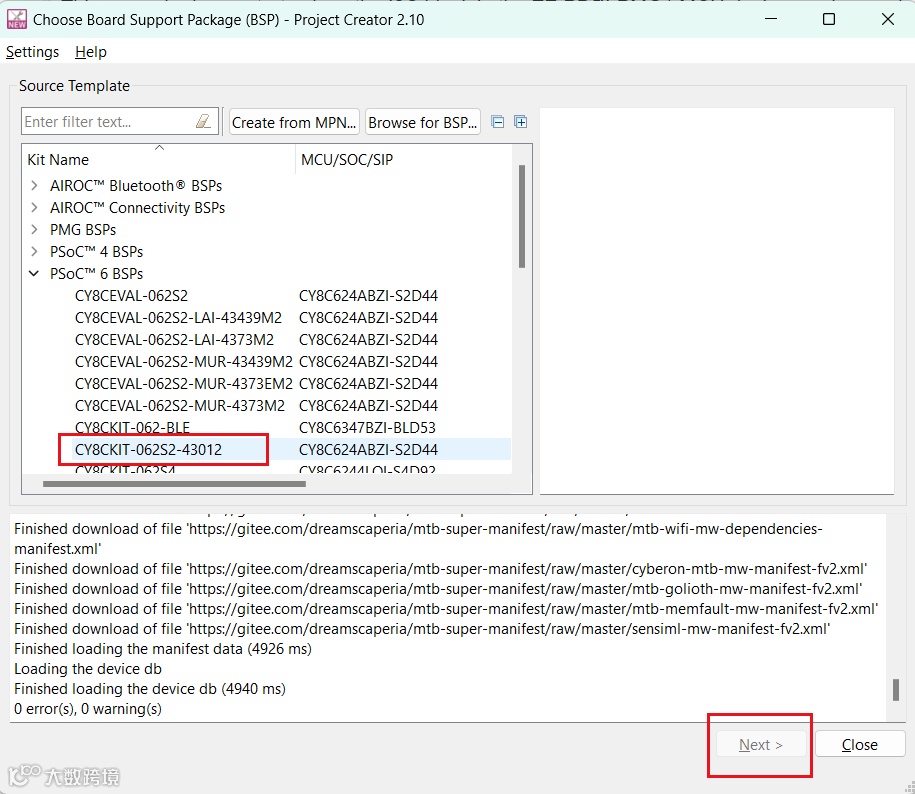This screenshot has height=794, width=915.
Task: Click MCU cell of CY8CKIT-062S2-43012 row
Action: click(368, 450)
